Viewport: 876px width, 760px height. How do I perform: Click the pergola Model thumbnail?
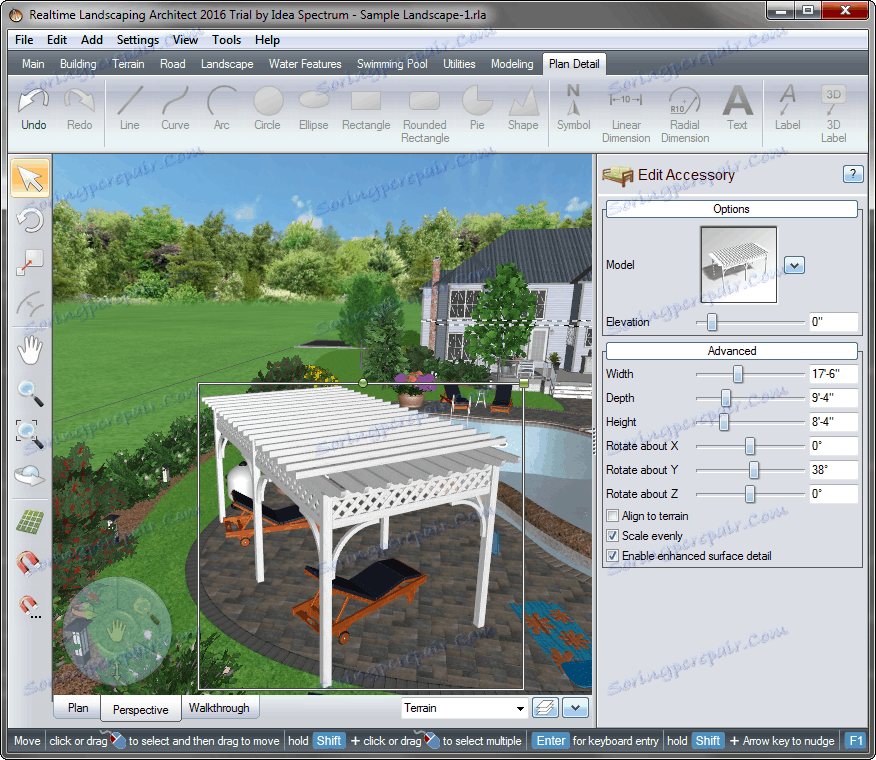[739, 264]
